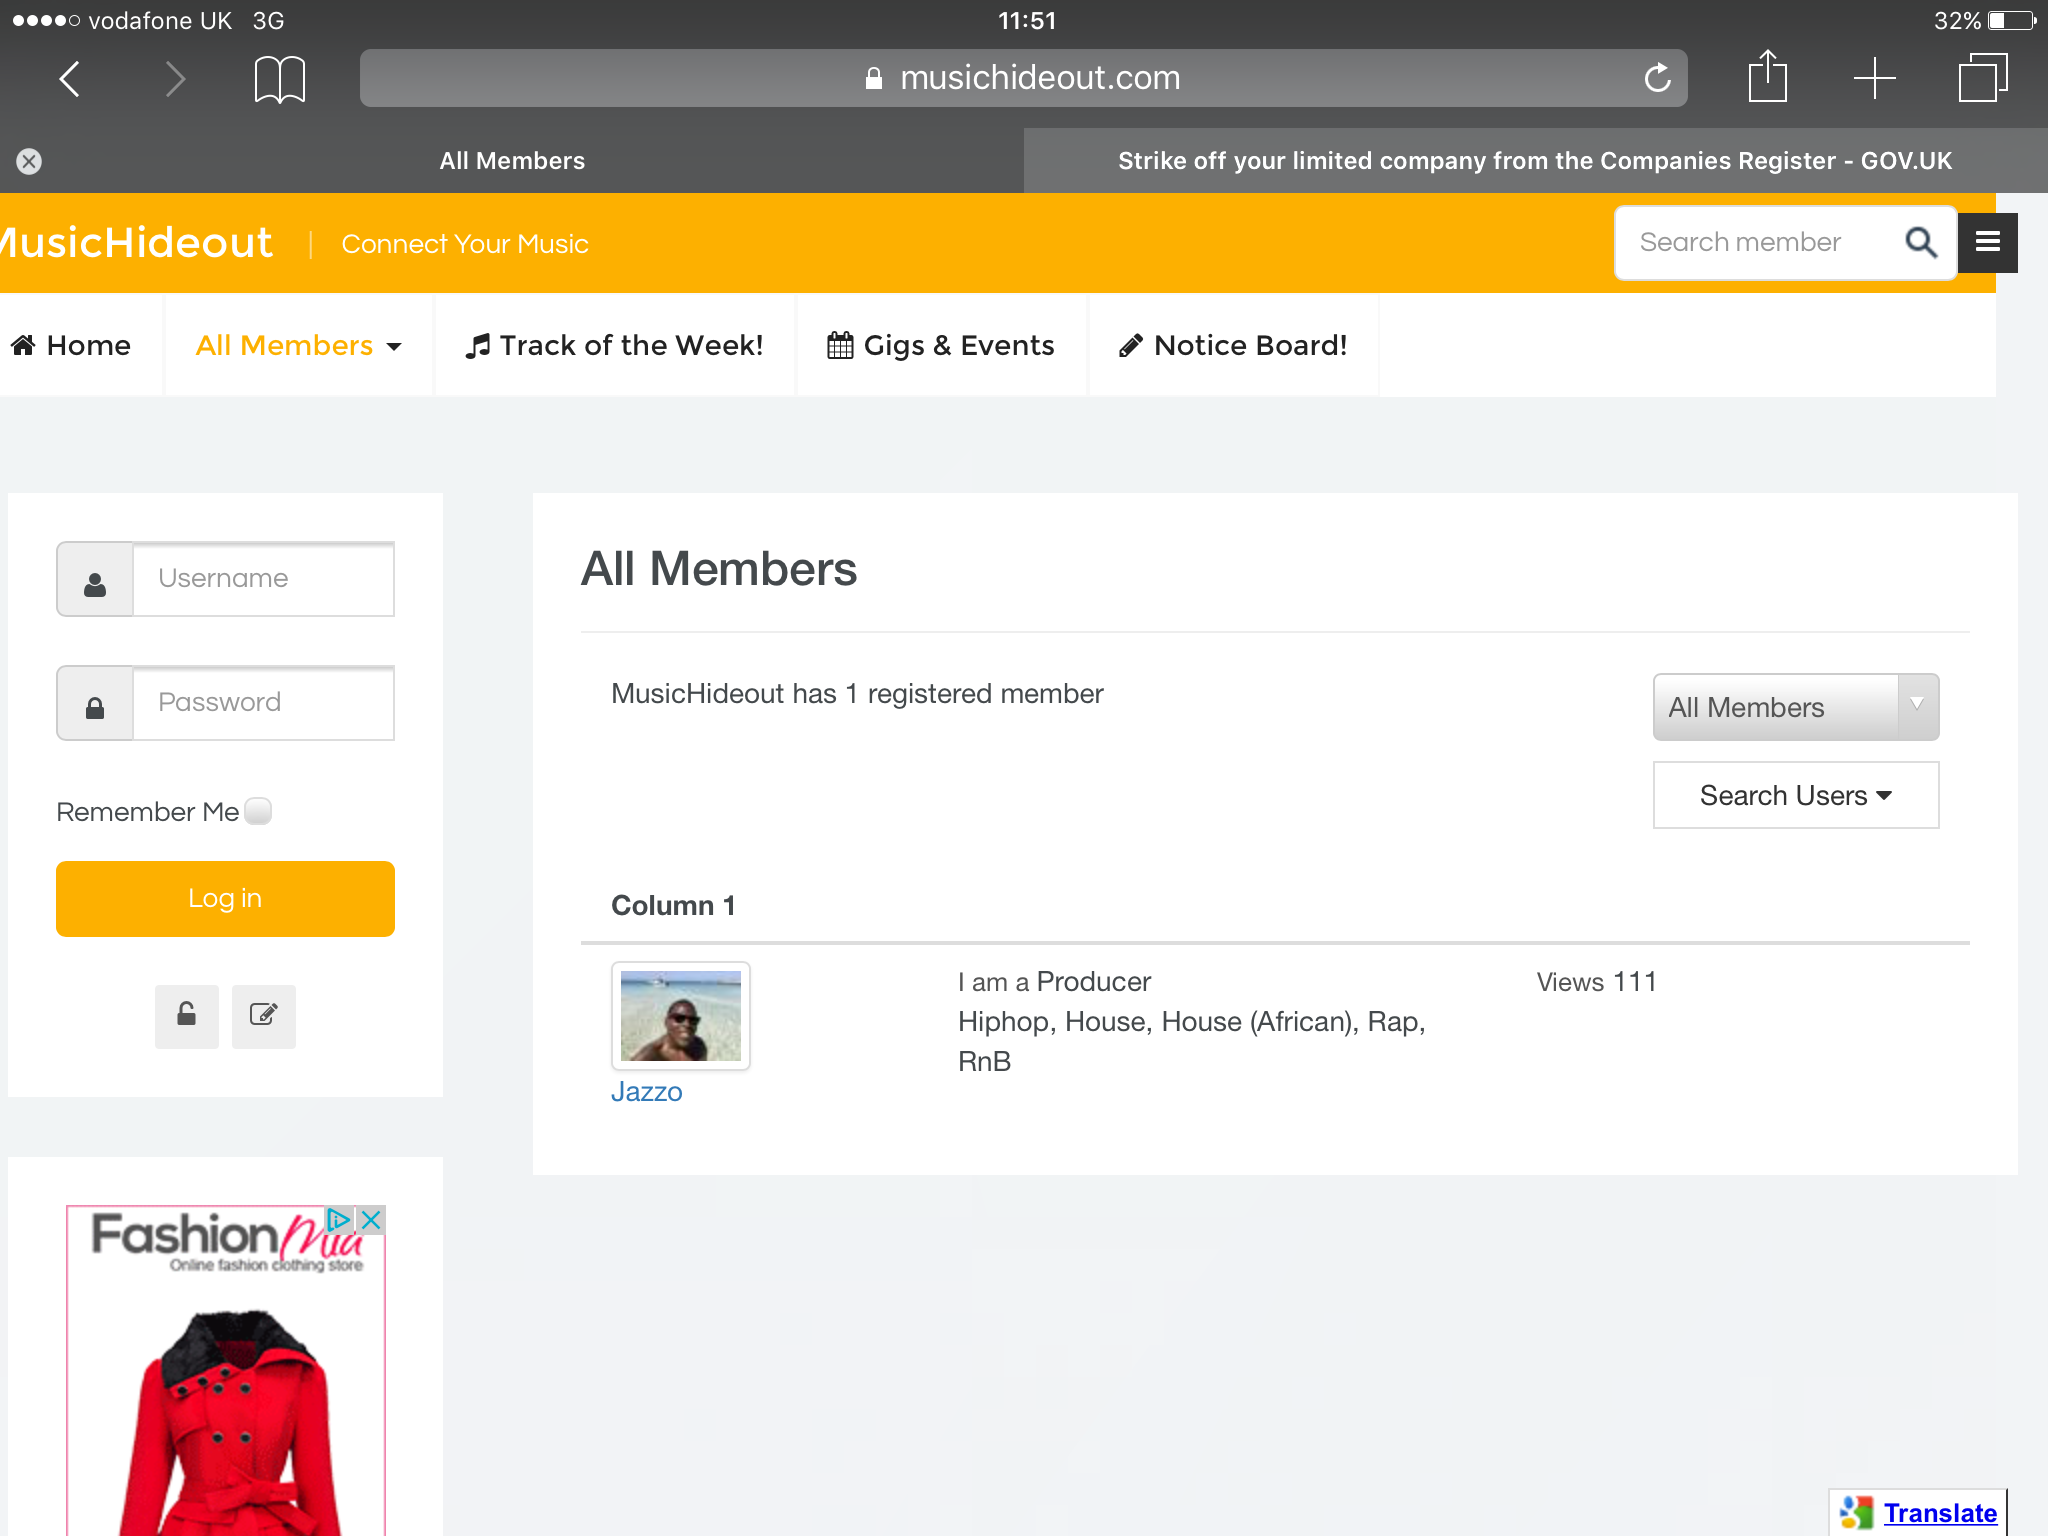The height and width of the screenshot is (1536, 2048).
Task: Open a new tab with plus icon
Action: point(1874,78)
